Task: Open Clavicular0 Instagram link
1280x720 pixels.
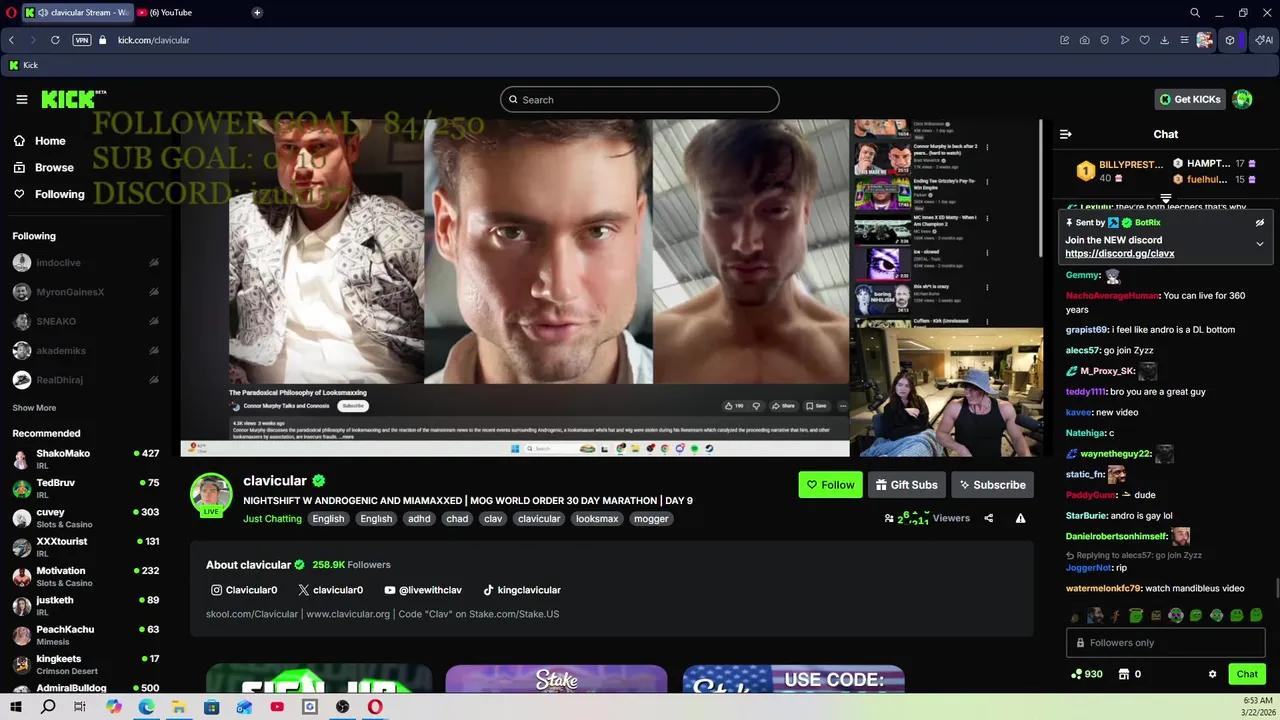Action: pyautogui.click(x=243, y=590)
